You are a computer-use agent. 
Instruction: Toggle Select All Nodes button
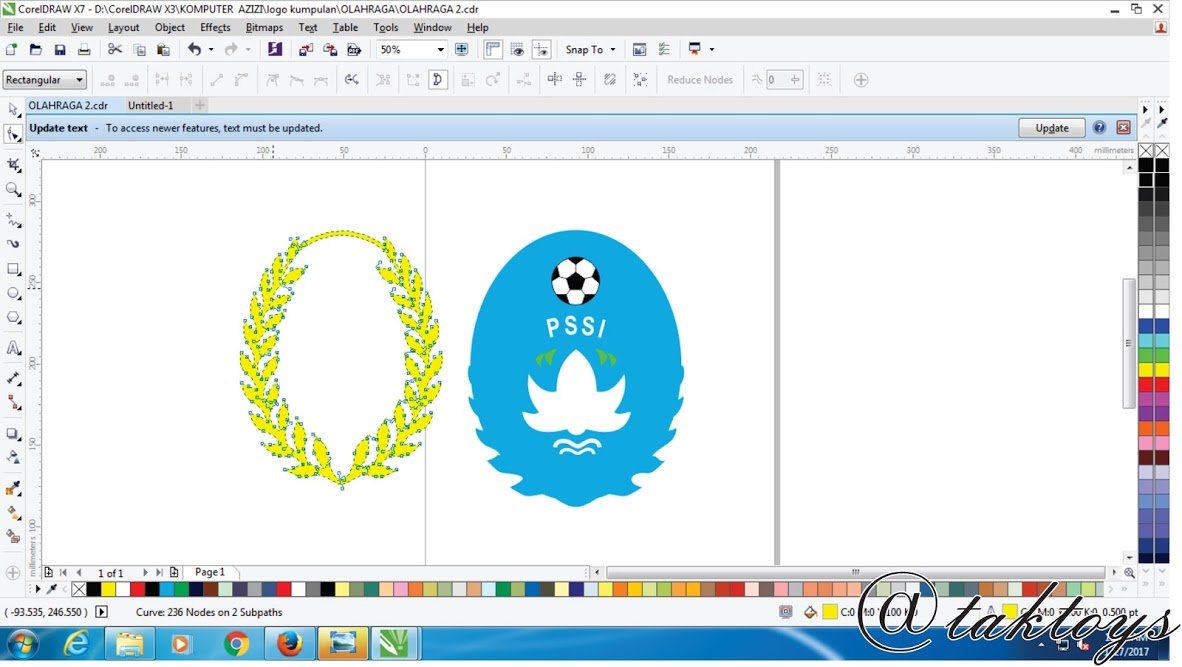640,80
